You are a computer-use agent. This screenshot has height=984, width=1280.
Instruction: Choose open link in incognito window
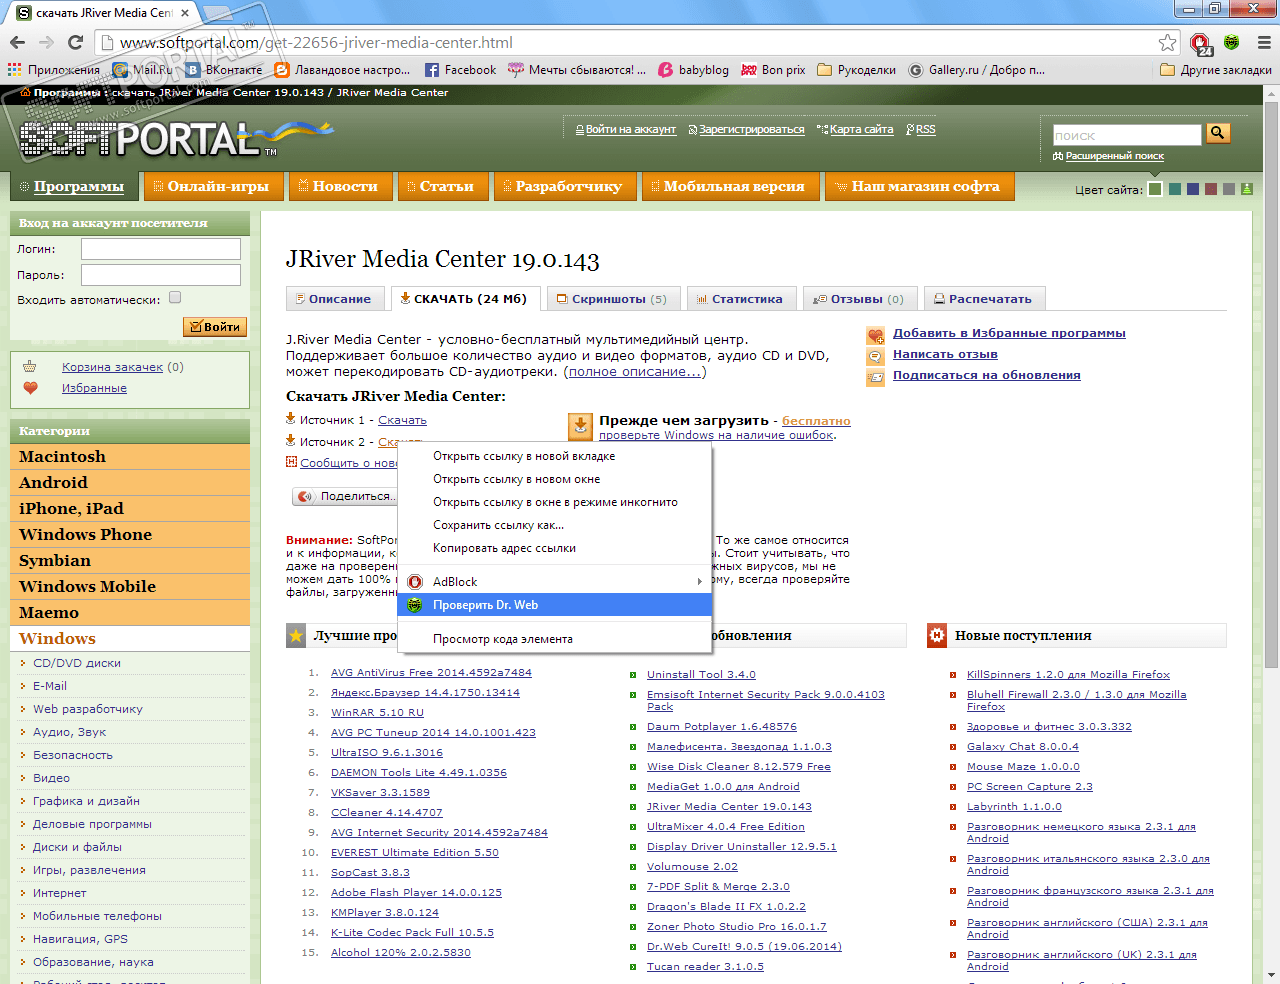point(555,502)
